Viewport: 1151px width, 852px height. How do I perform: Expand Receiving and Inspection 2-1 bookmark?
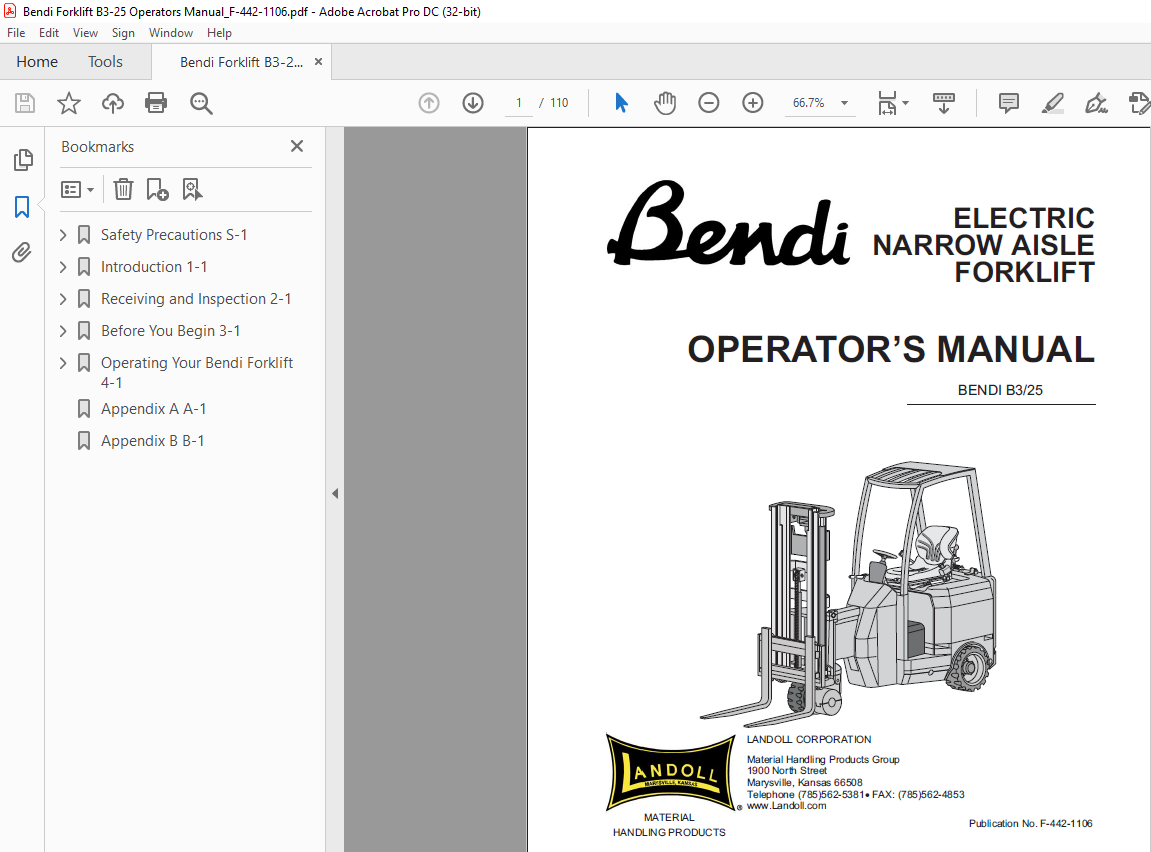pyautogui.click(x=63, y=299)
